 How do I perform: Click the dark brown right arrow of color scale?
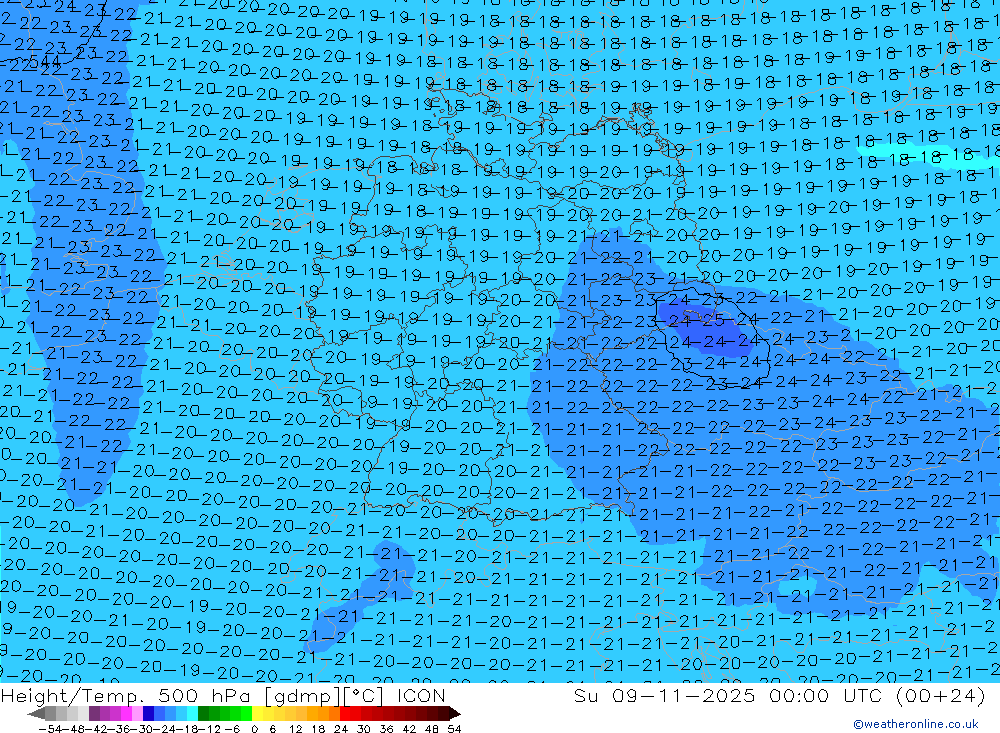pos(455,713)
